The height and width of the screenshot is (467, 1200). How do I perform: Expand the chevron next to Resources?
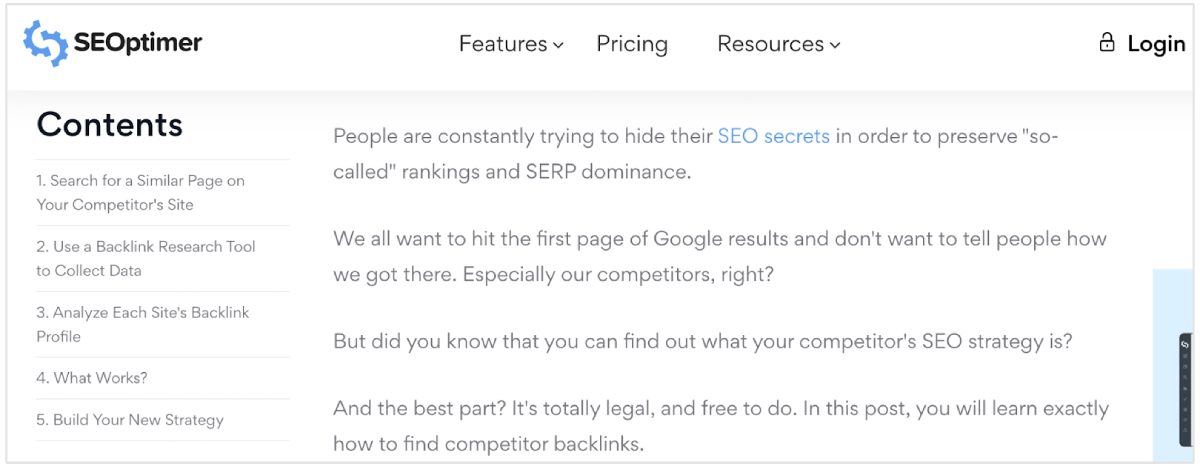pyautogui.click(x=835, y=45)
